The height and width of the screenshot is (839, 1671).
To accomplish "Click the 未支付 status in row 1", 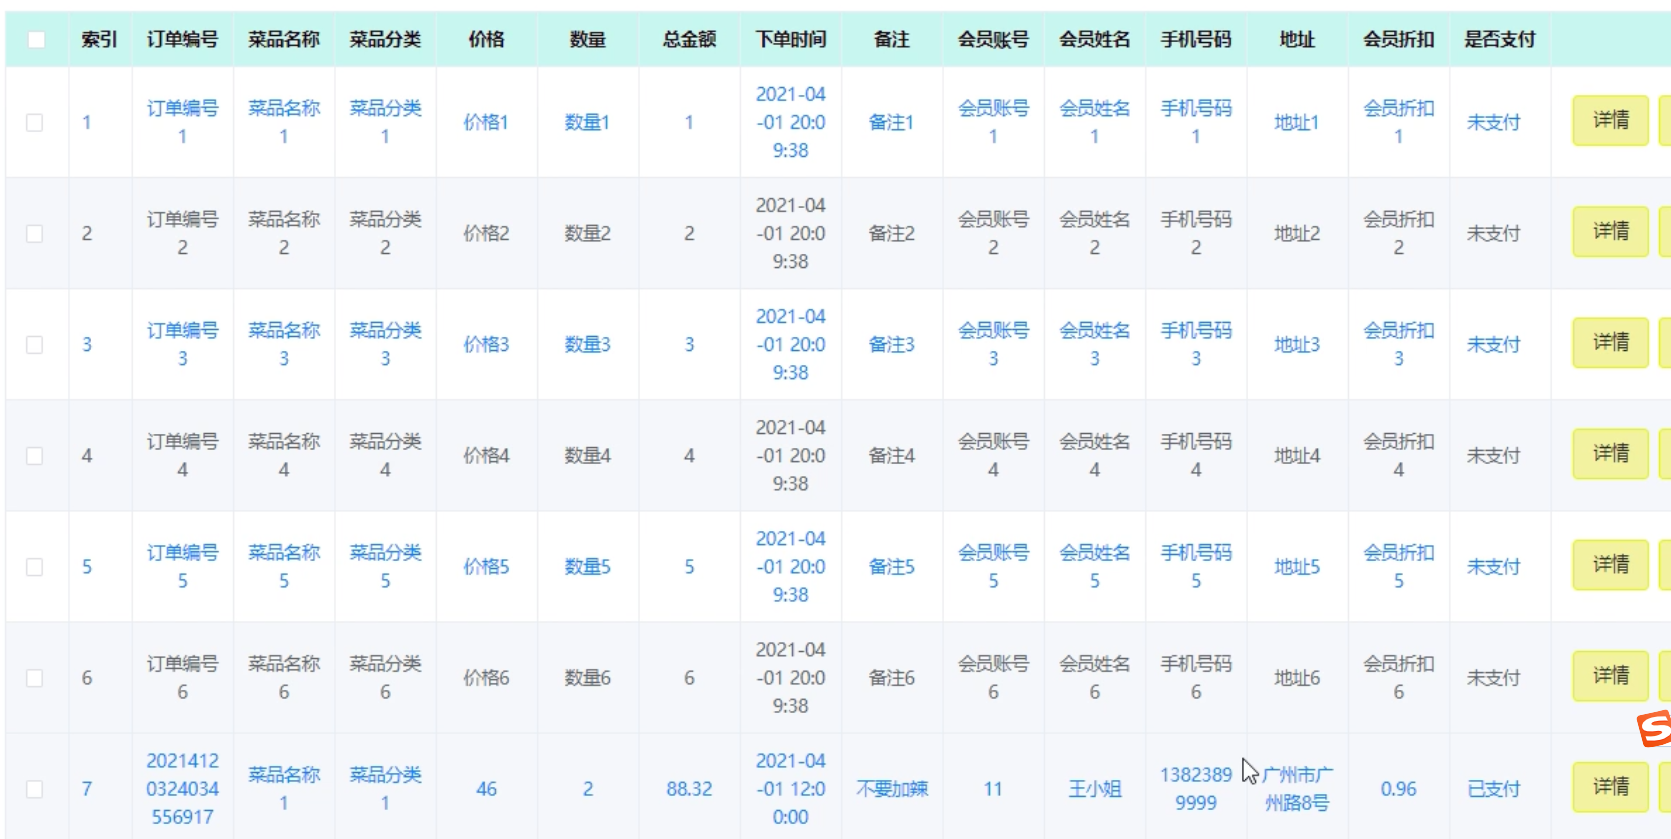I will pyautogui.click(x=1493, y=122).
